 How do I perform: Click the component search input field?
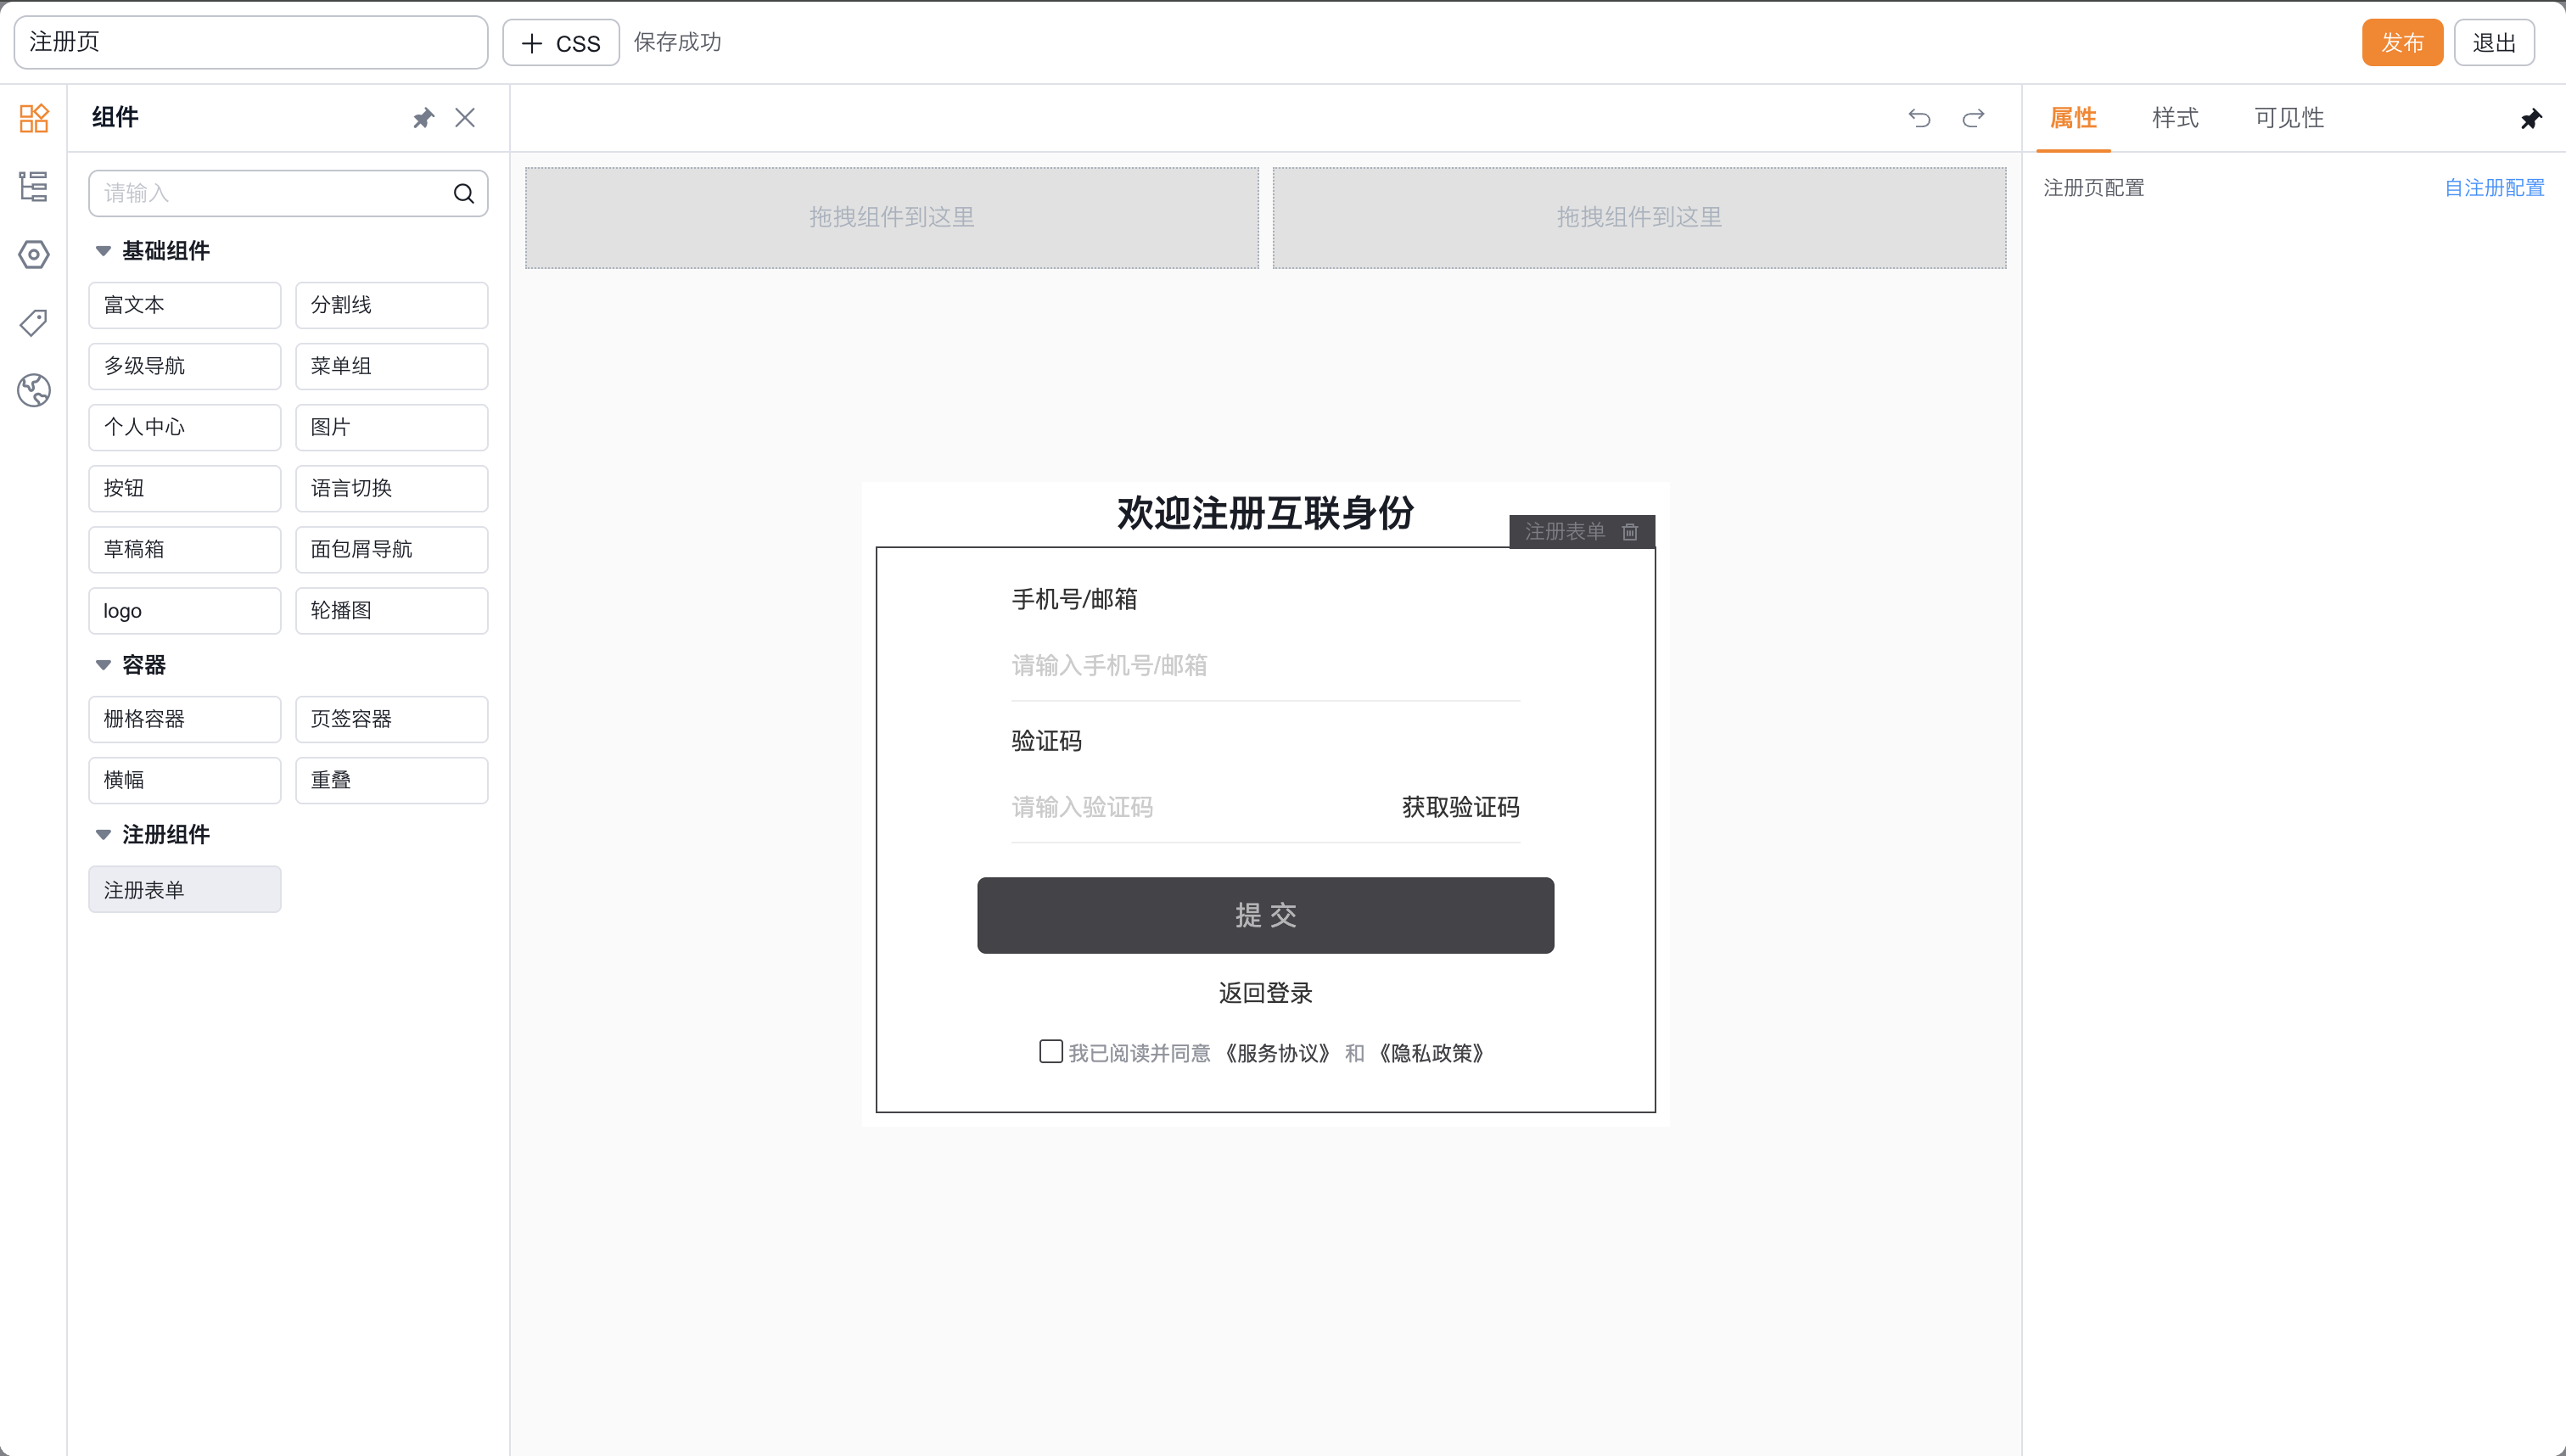coord(270,193)
